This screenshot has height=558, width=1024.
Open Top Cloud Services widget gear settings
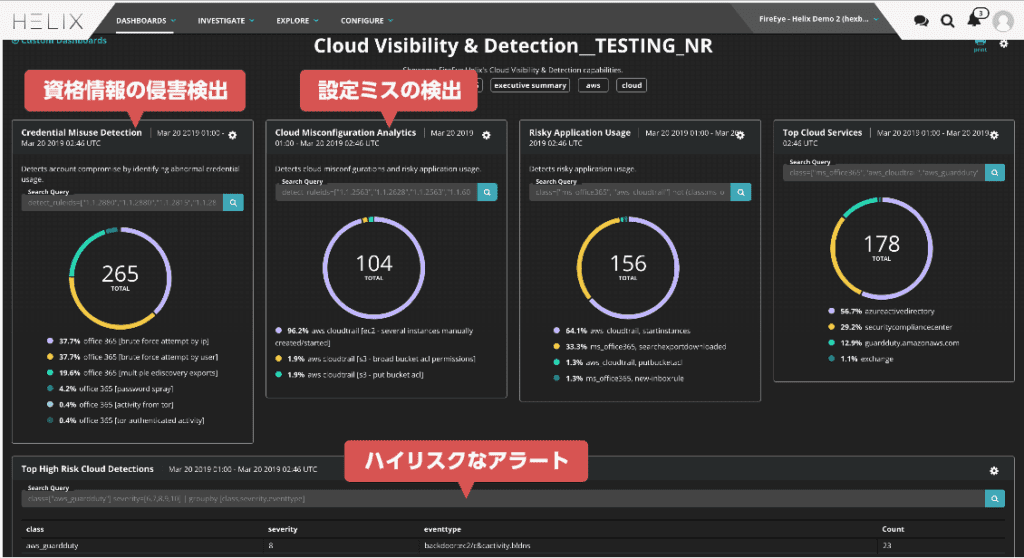tap(994, 135)
